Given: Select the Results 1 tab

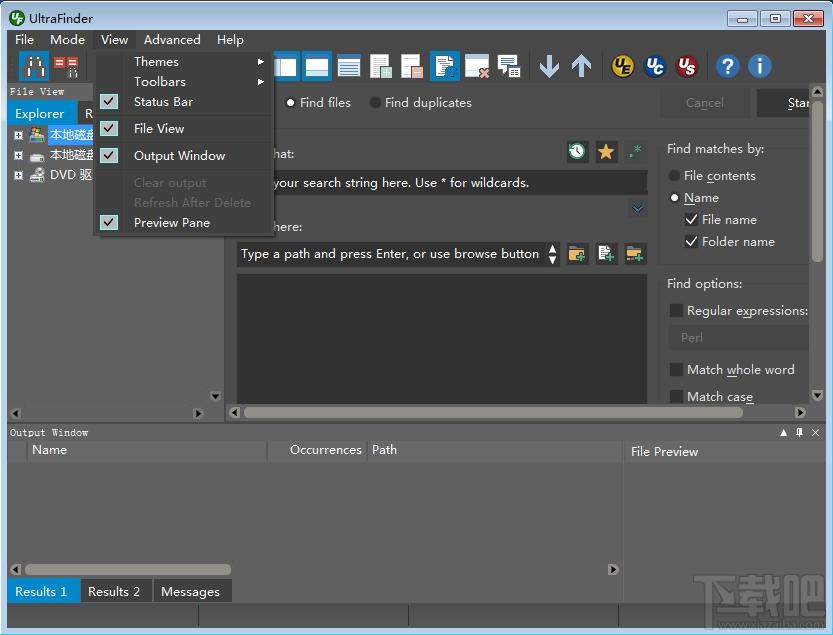Looking at the screenshot, I should point(43,591).
